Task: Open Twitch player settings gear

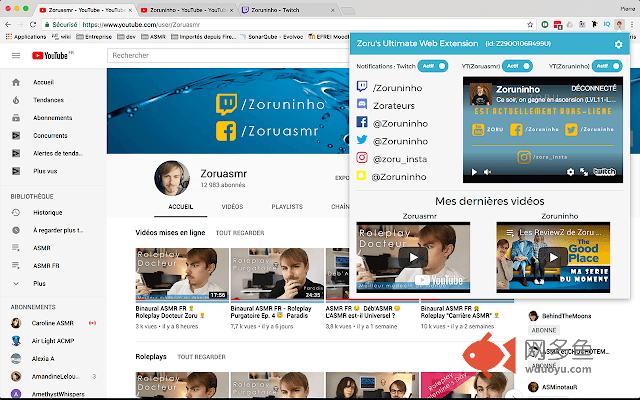Action: point(570,172)
